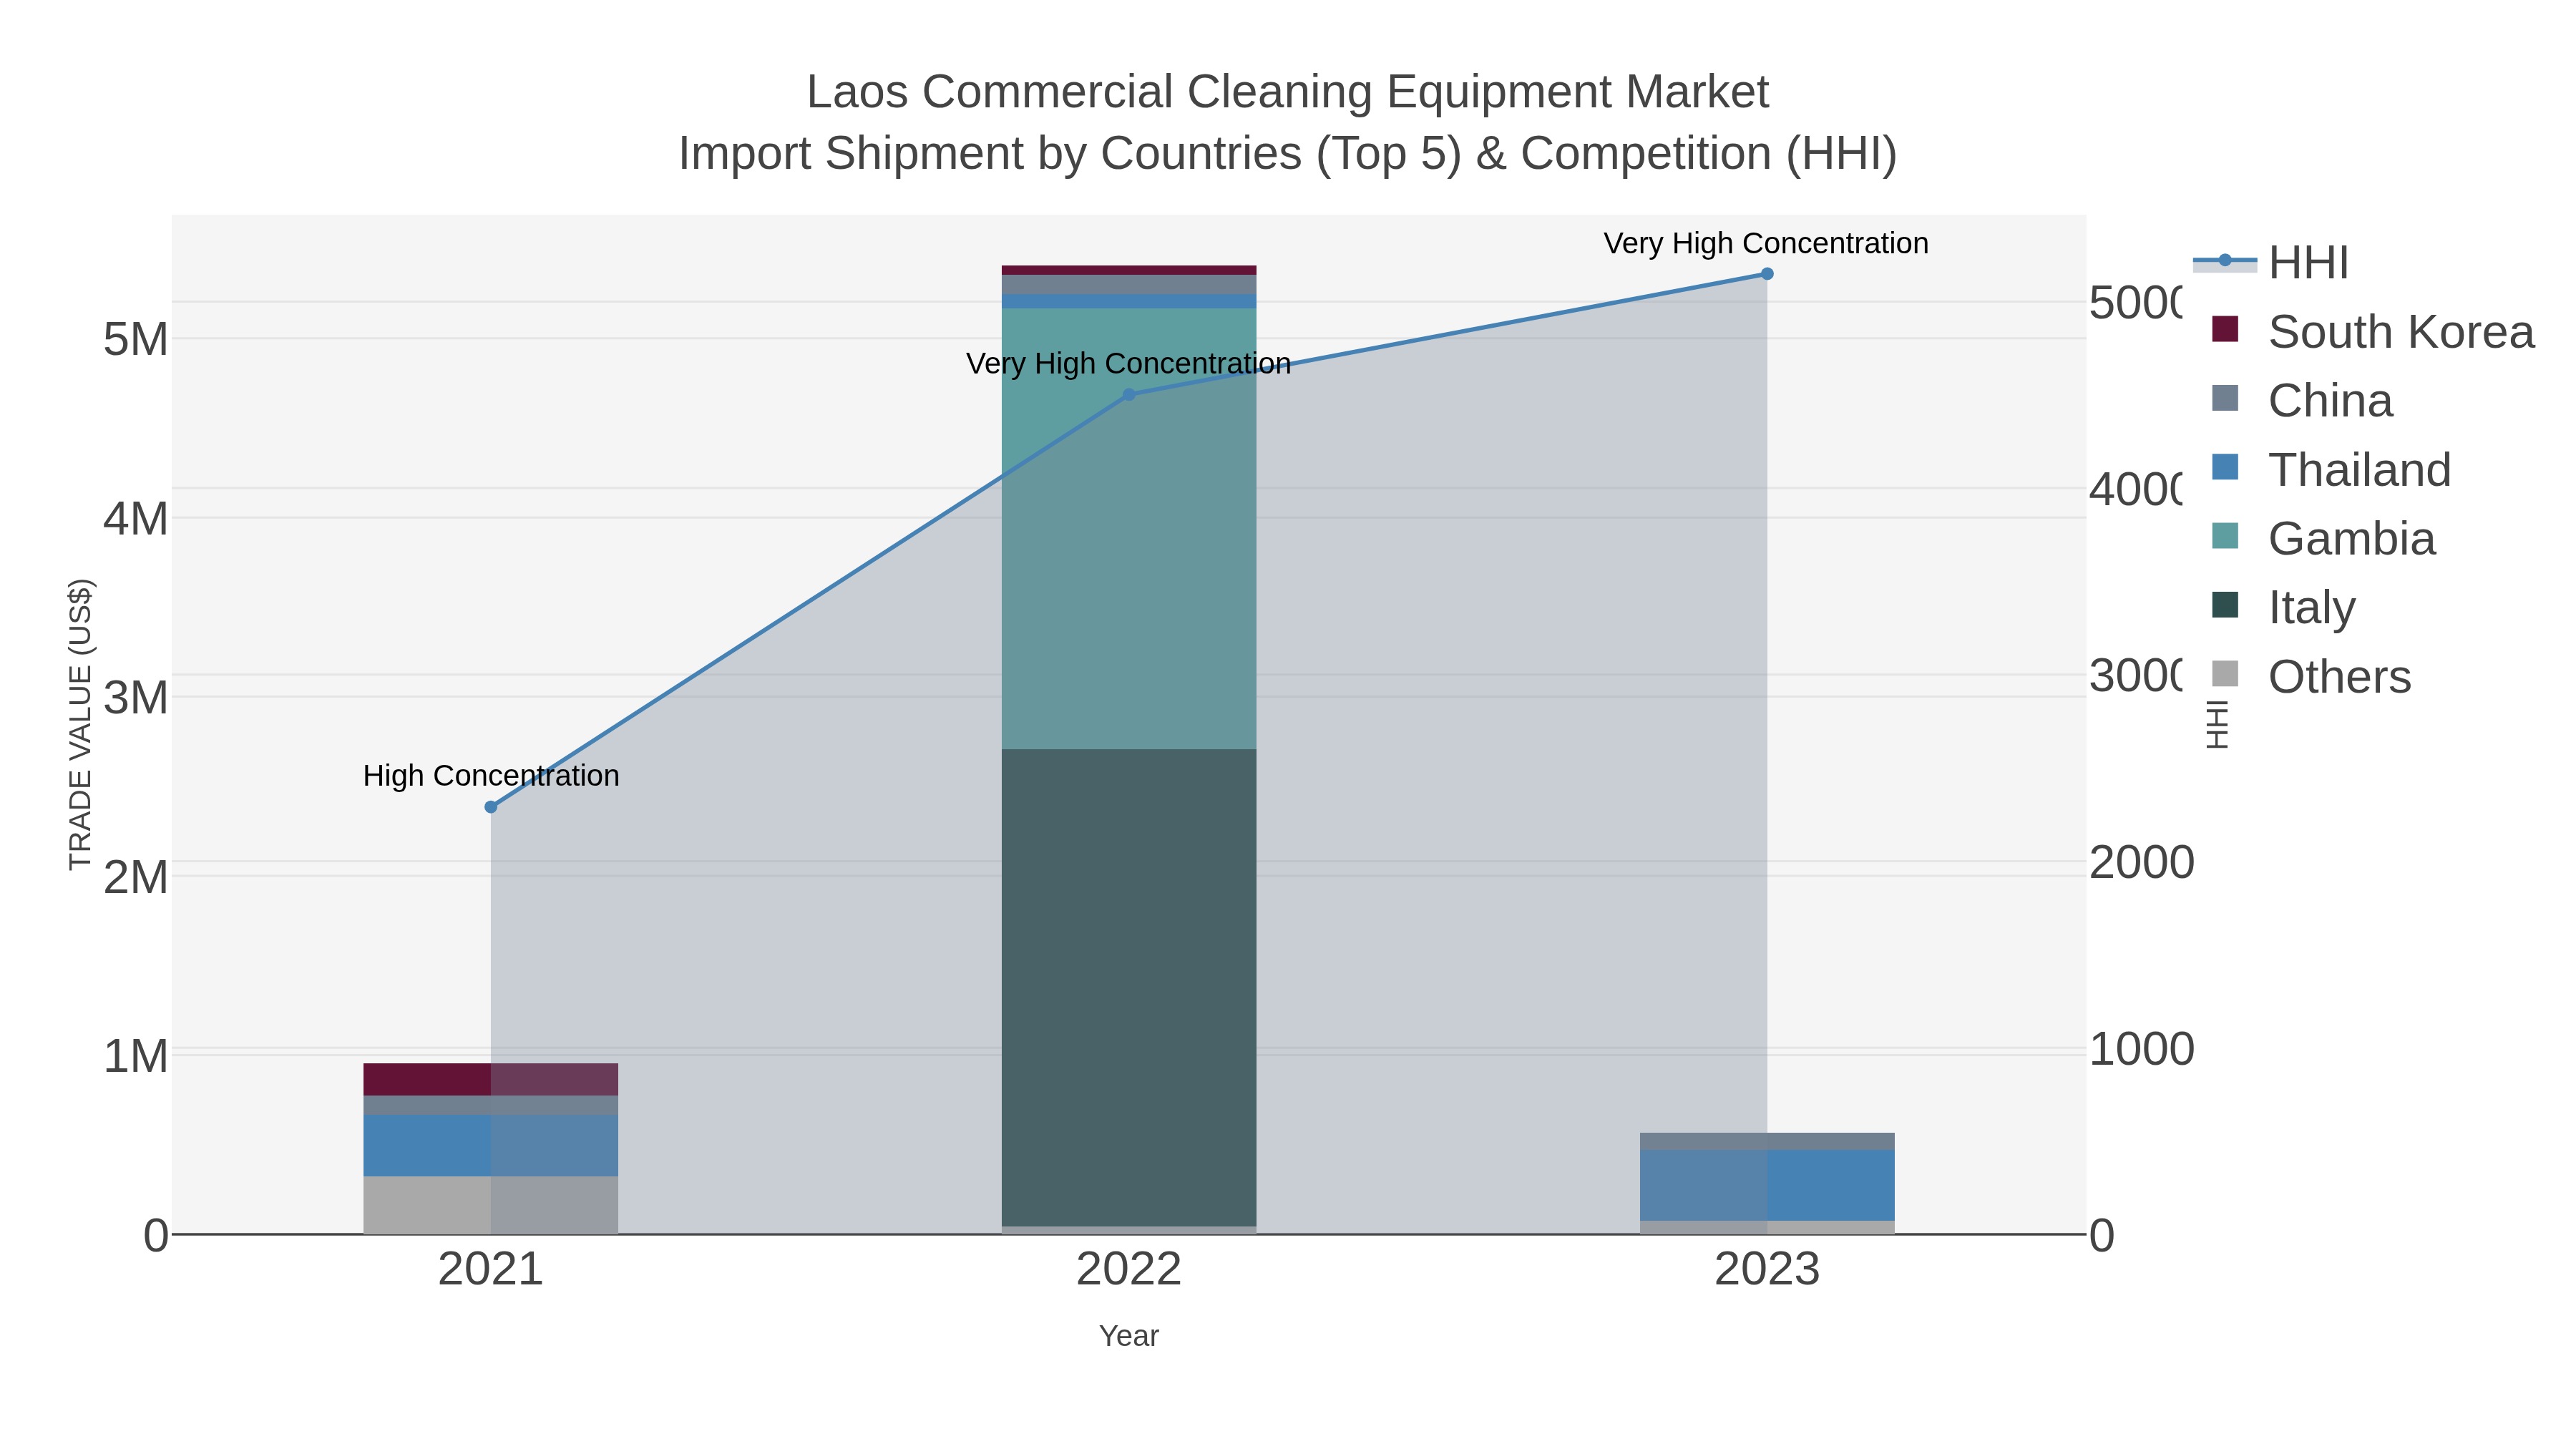
Task: Toggle China series in legend
Action: 2301,400
